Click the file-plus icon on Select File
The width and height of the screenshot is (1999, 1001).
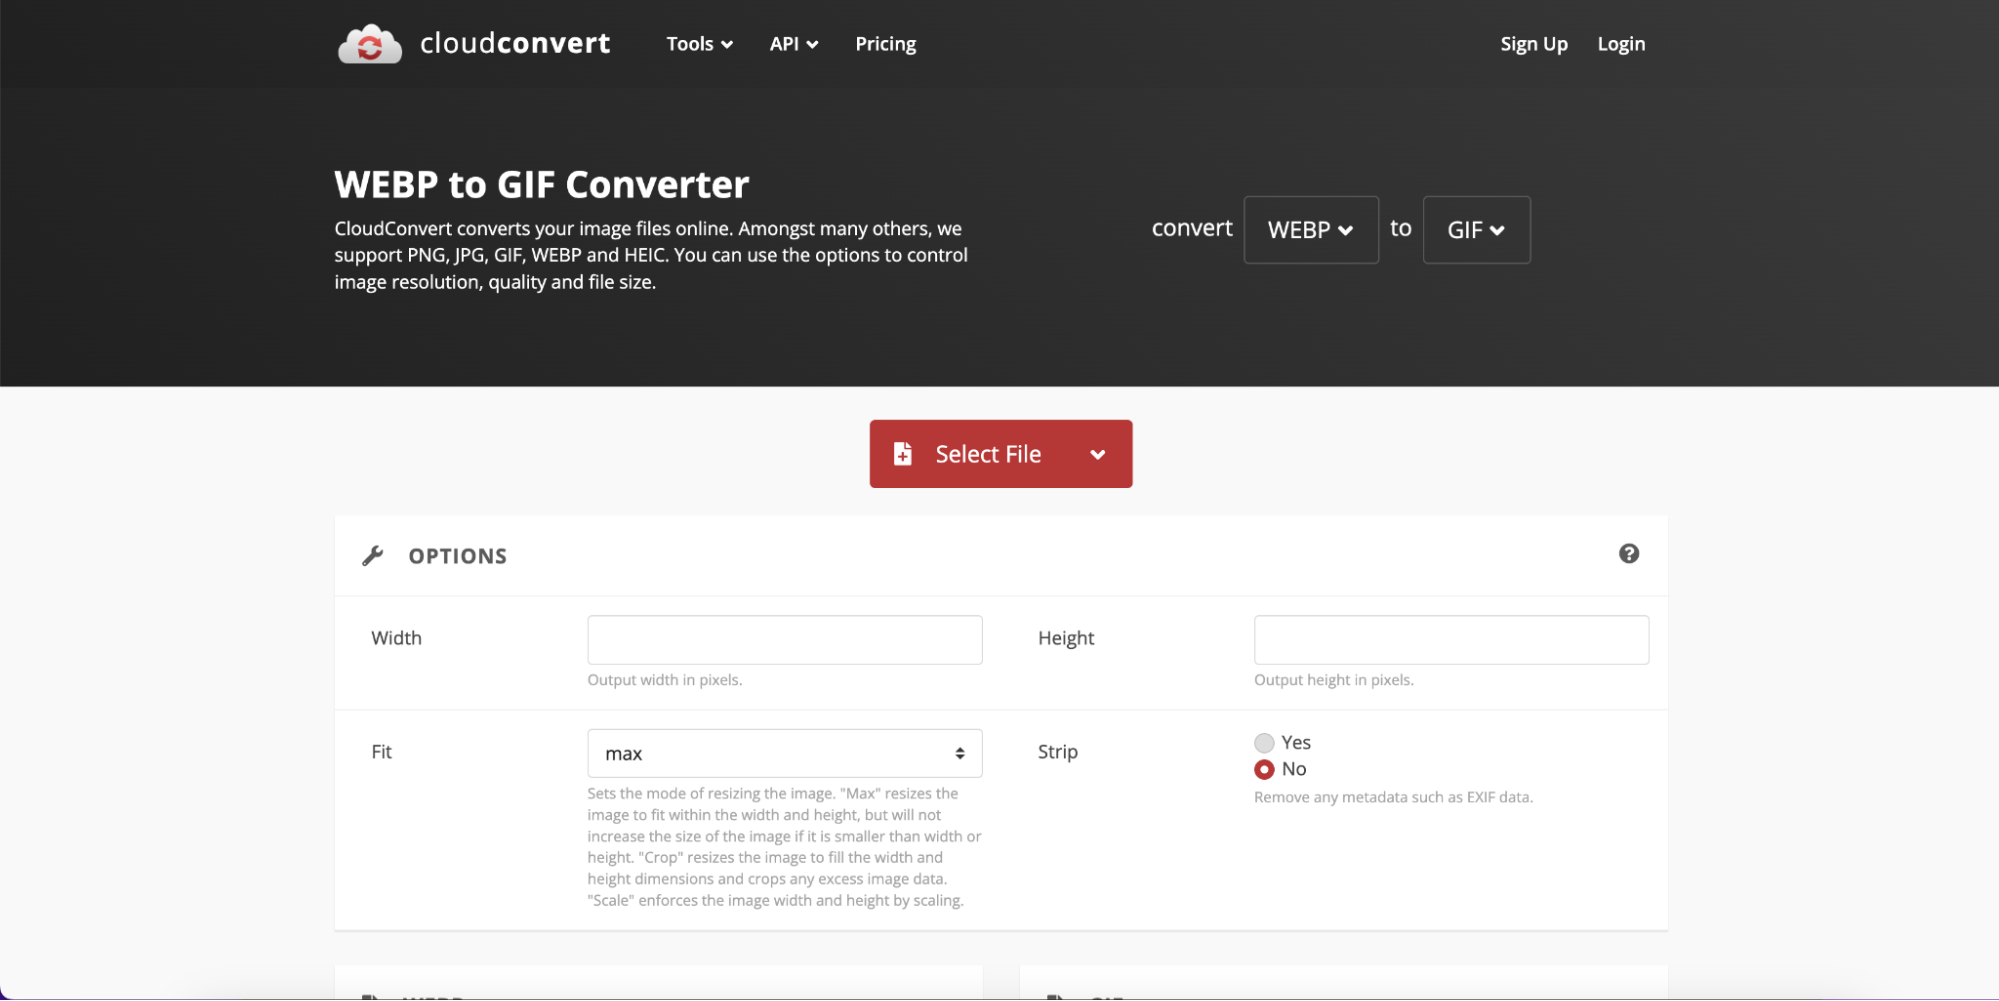click(903, 454)
